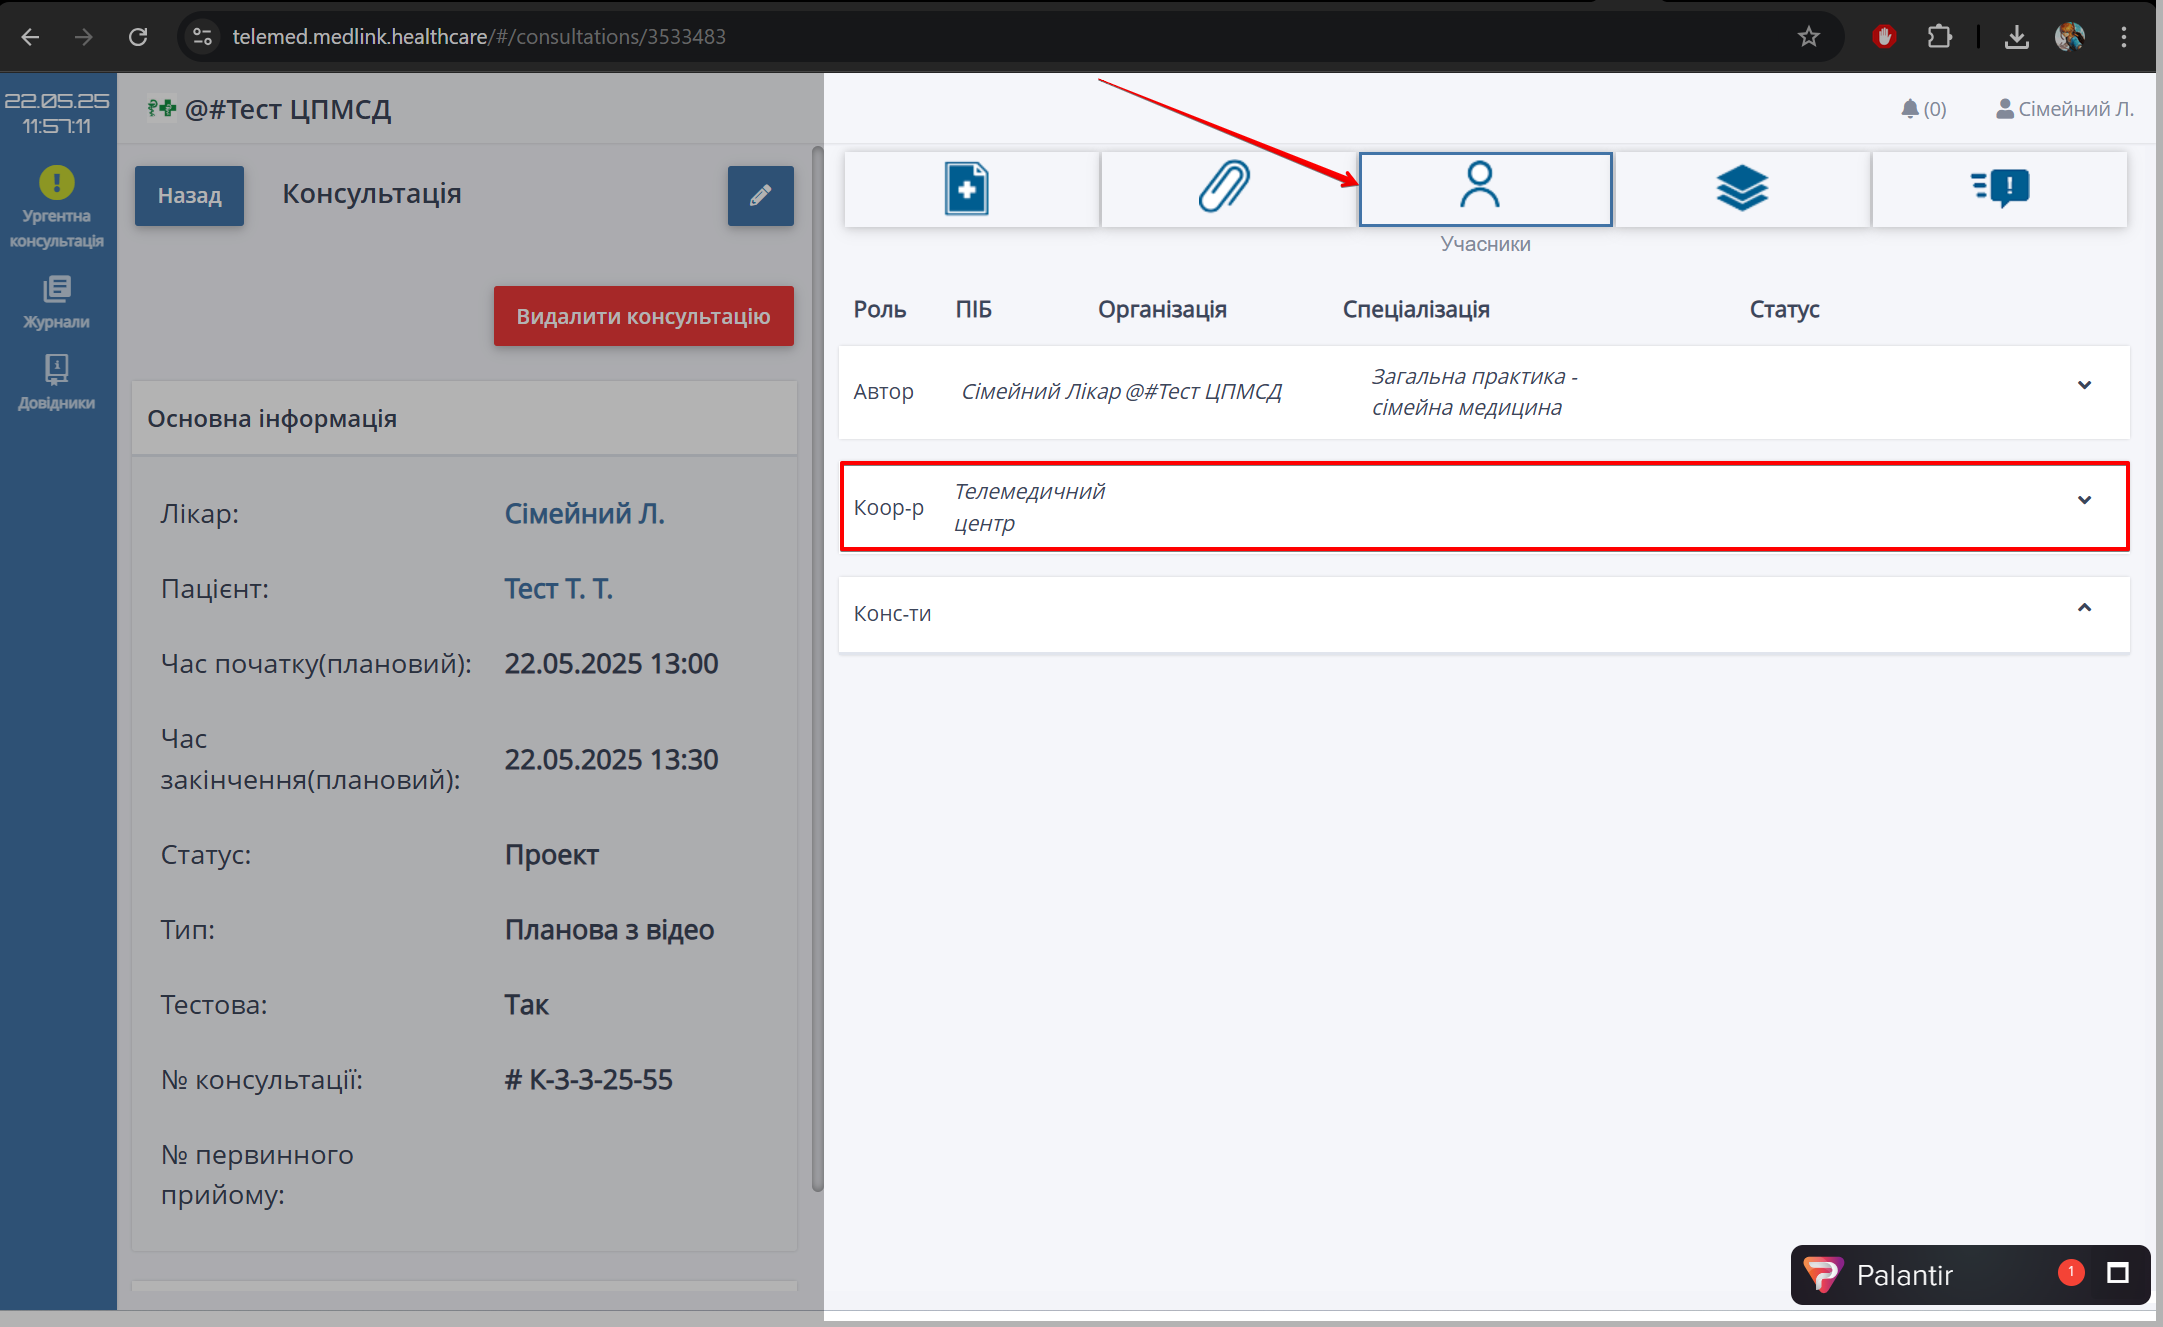2163x1327 pixels.
Task: Open the chat messages tab icon
Action: pos(1999,189)
